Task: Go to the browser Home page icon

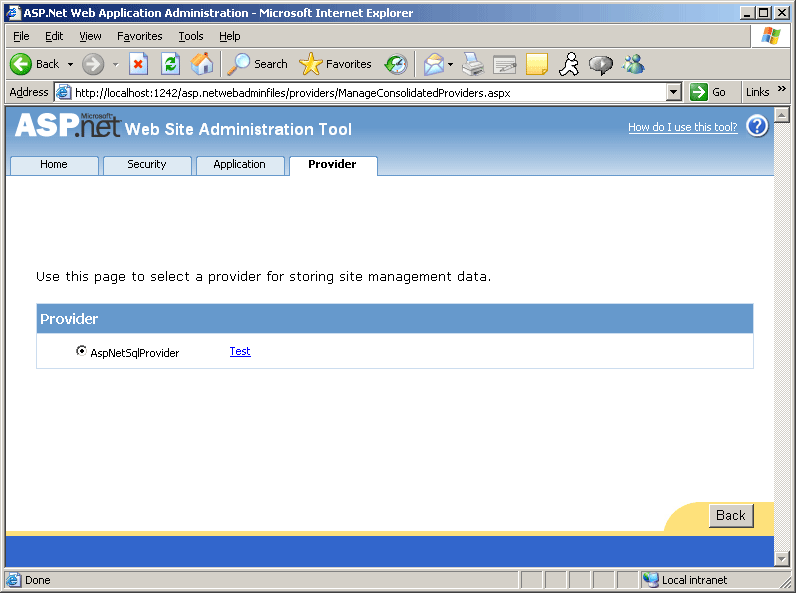Action: click(202, 64)
